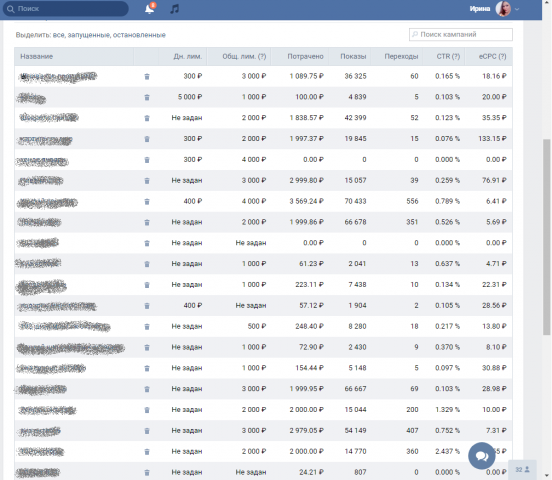Image resolution: width=552 pixels, height=480 pixels.
Task: Delete campaign with 2 999.80 ₽ spent
Action: pos(147,181)
